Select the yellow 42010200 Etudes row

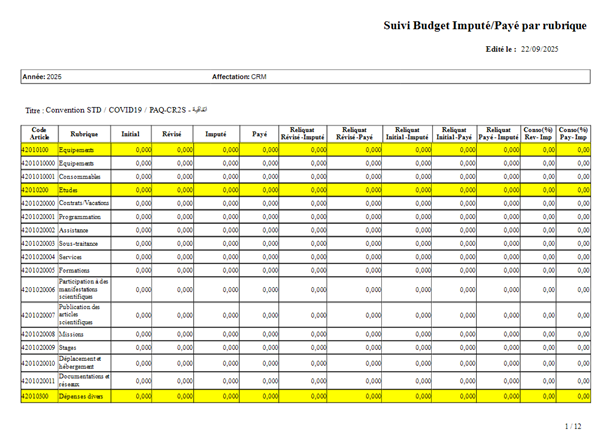tap(306, 190)
